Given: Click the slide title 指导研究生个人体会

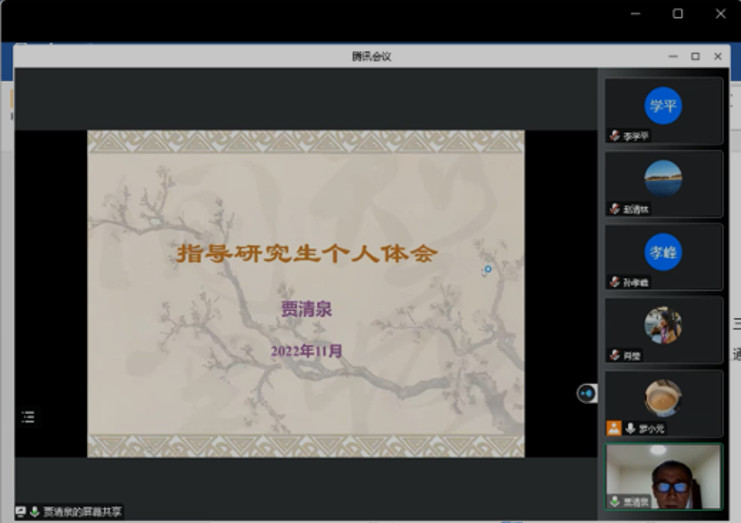Looking at the screenshot, I should click(307, 254).
